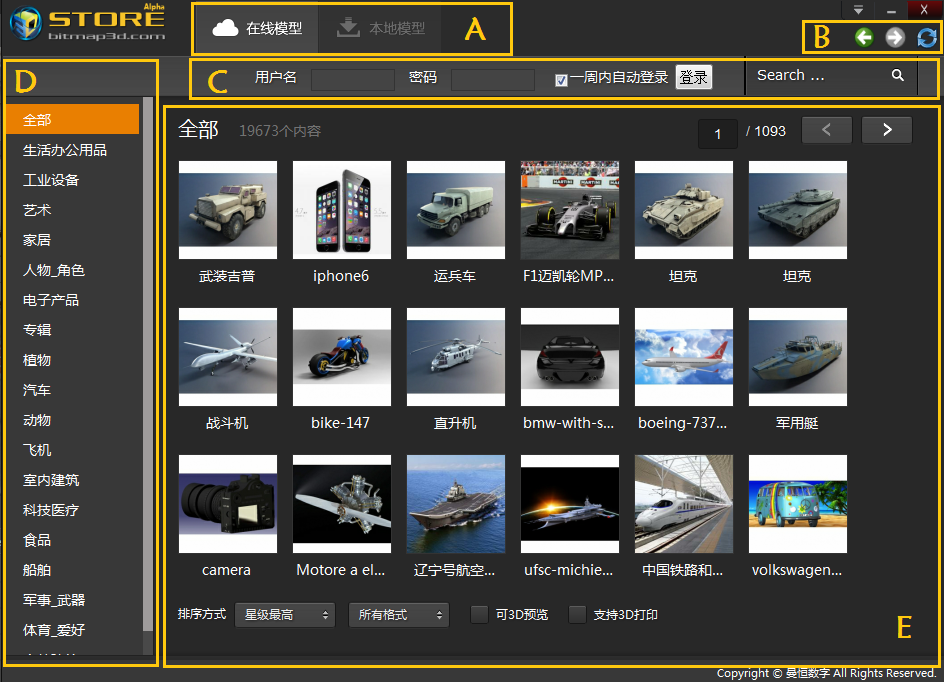Screen dimensions: 944x682
Task: Click the 密码 input field
Action: point(492,79)
